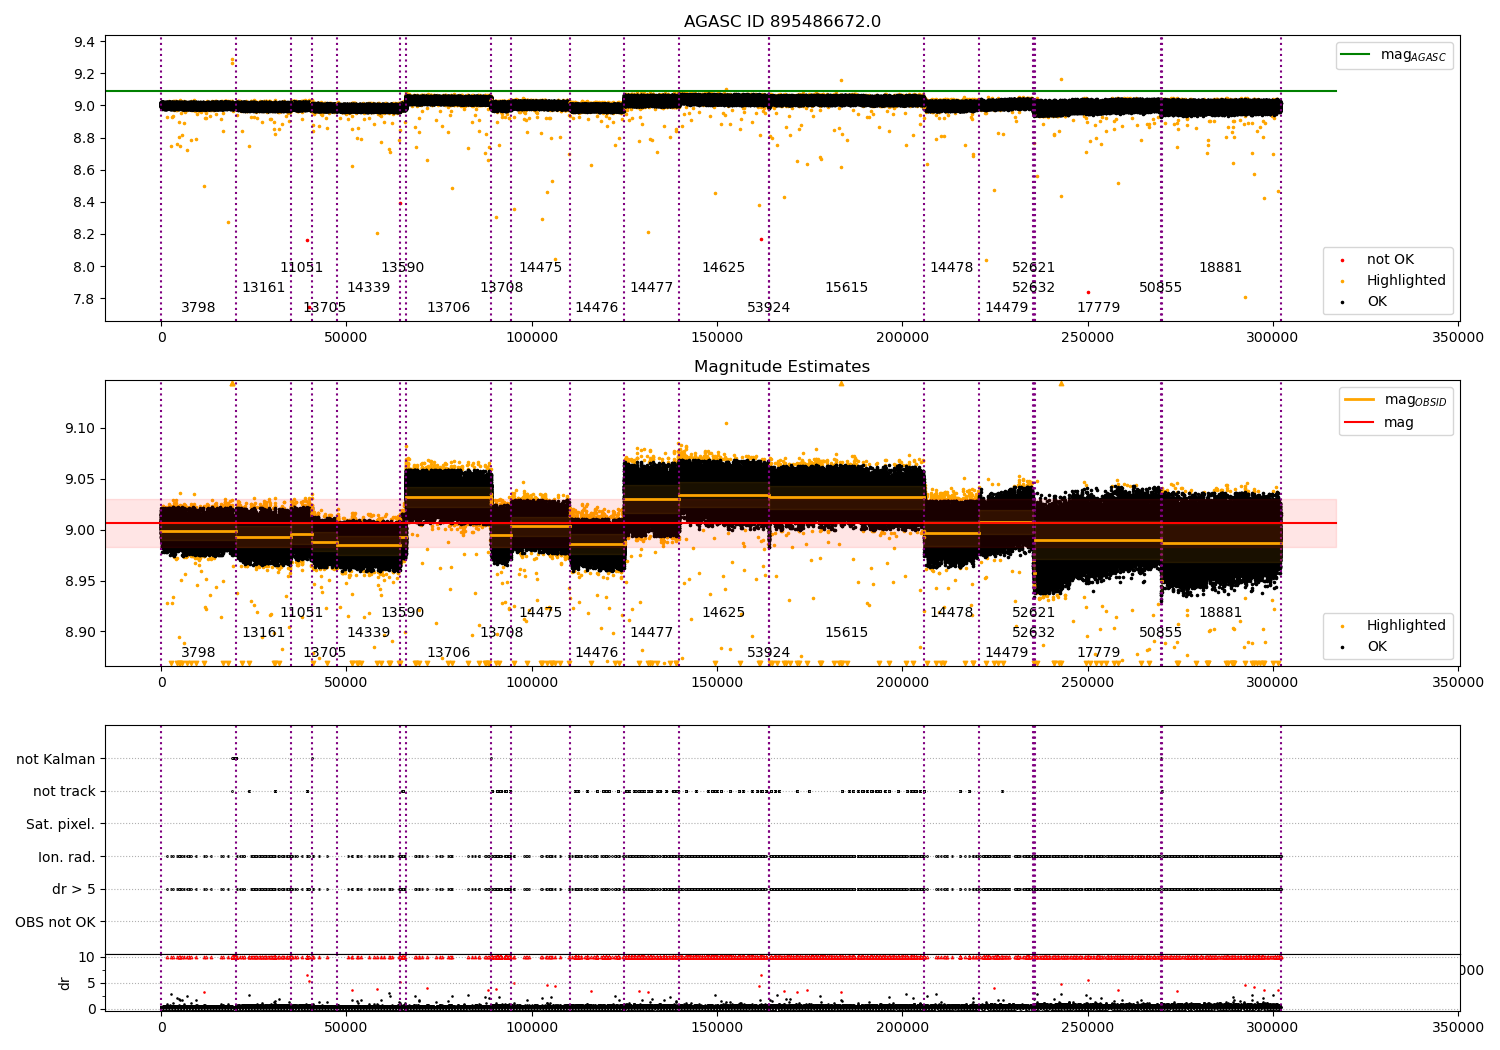
Task: Click obsid label 53924 in the top plot
Action: point(769,307)
